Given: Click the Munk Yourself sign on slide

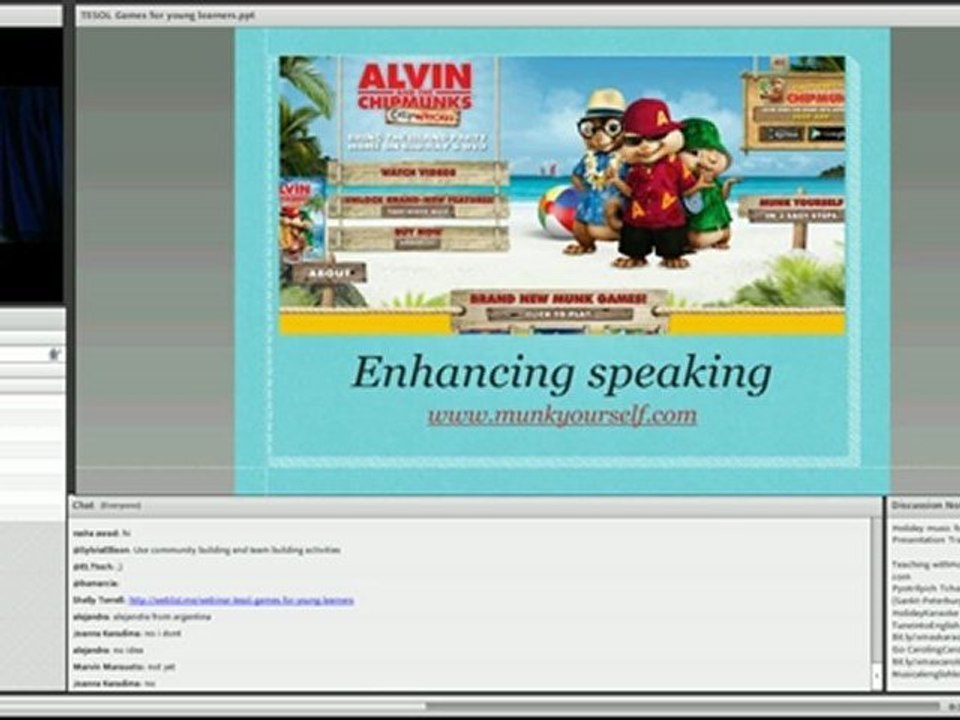Looking at the screenshot, I should (x=793, y=209).
